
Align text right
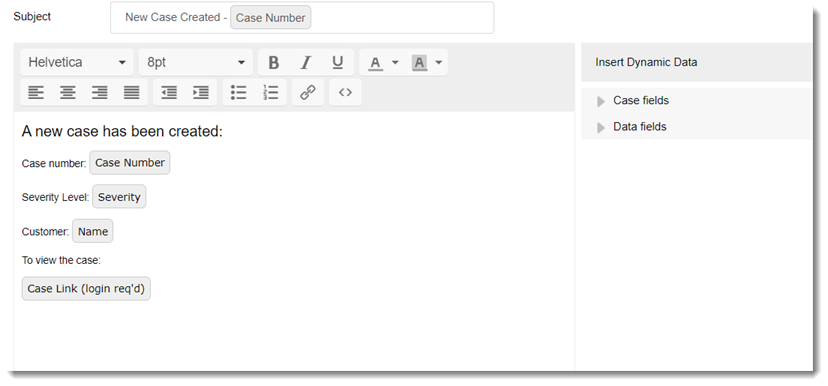point(99,92)
